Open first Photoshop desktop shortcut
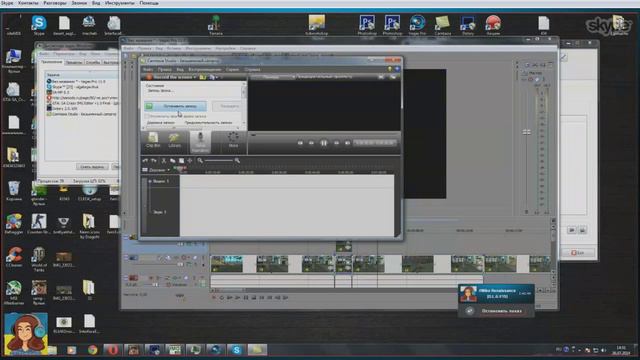The image size is (640, 360). point(367,25)
